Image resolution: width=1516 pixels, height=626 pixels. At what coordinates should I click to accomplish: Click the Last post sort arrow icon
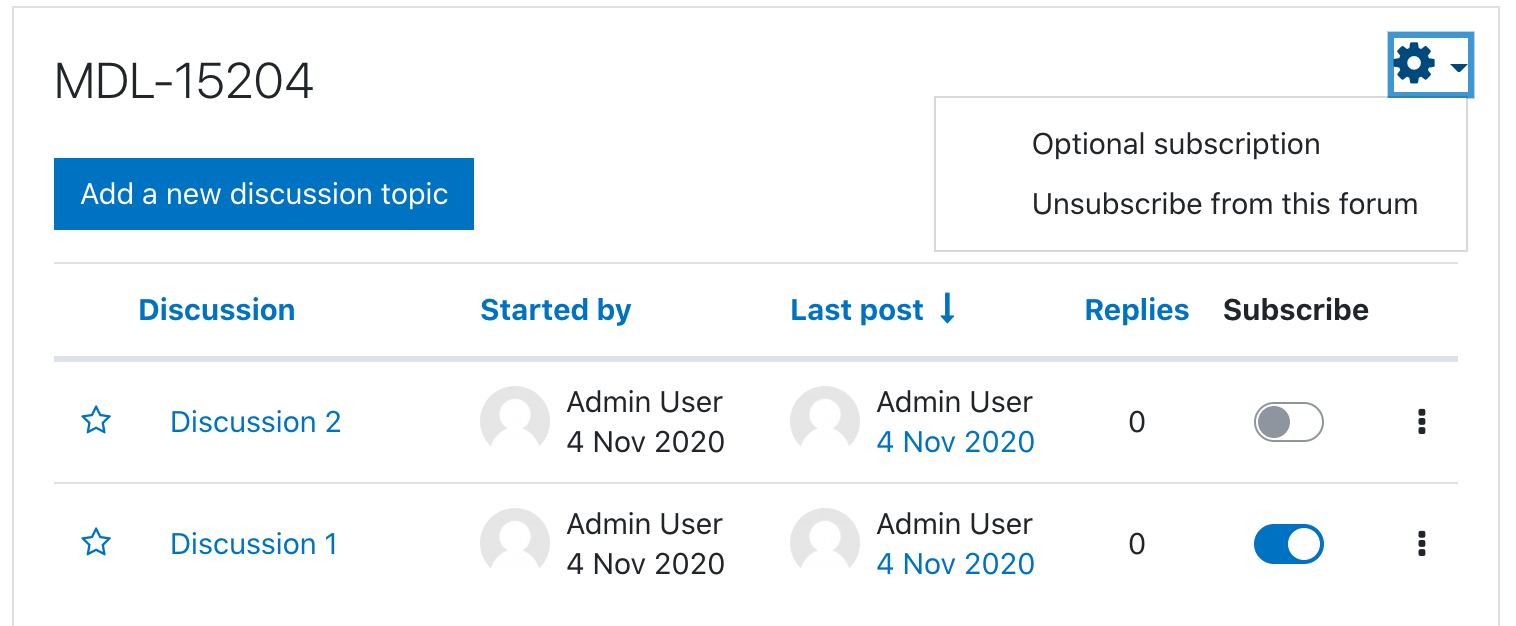[x=948, y=309]
